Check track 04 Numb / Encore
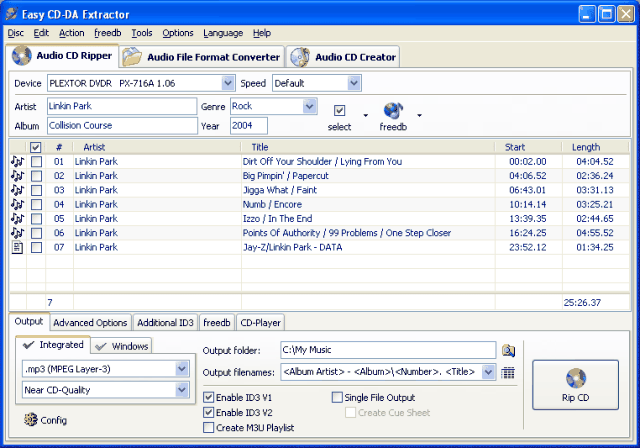This screenshot has width=640, height=448. [36, 204]
